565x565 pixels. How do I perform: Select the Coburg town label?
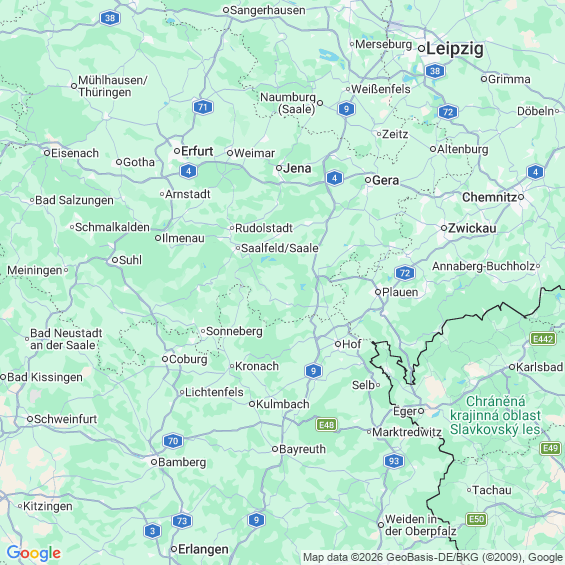click(x=188, y=359)
